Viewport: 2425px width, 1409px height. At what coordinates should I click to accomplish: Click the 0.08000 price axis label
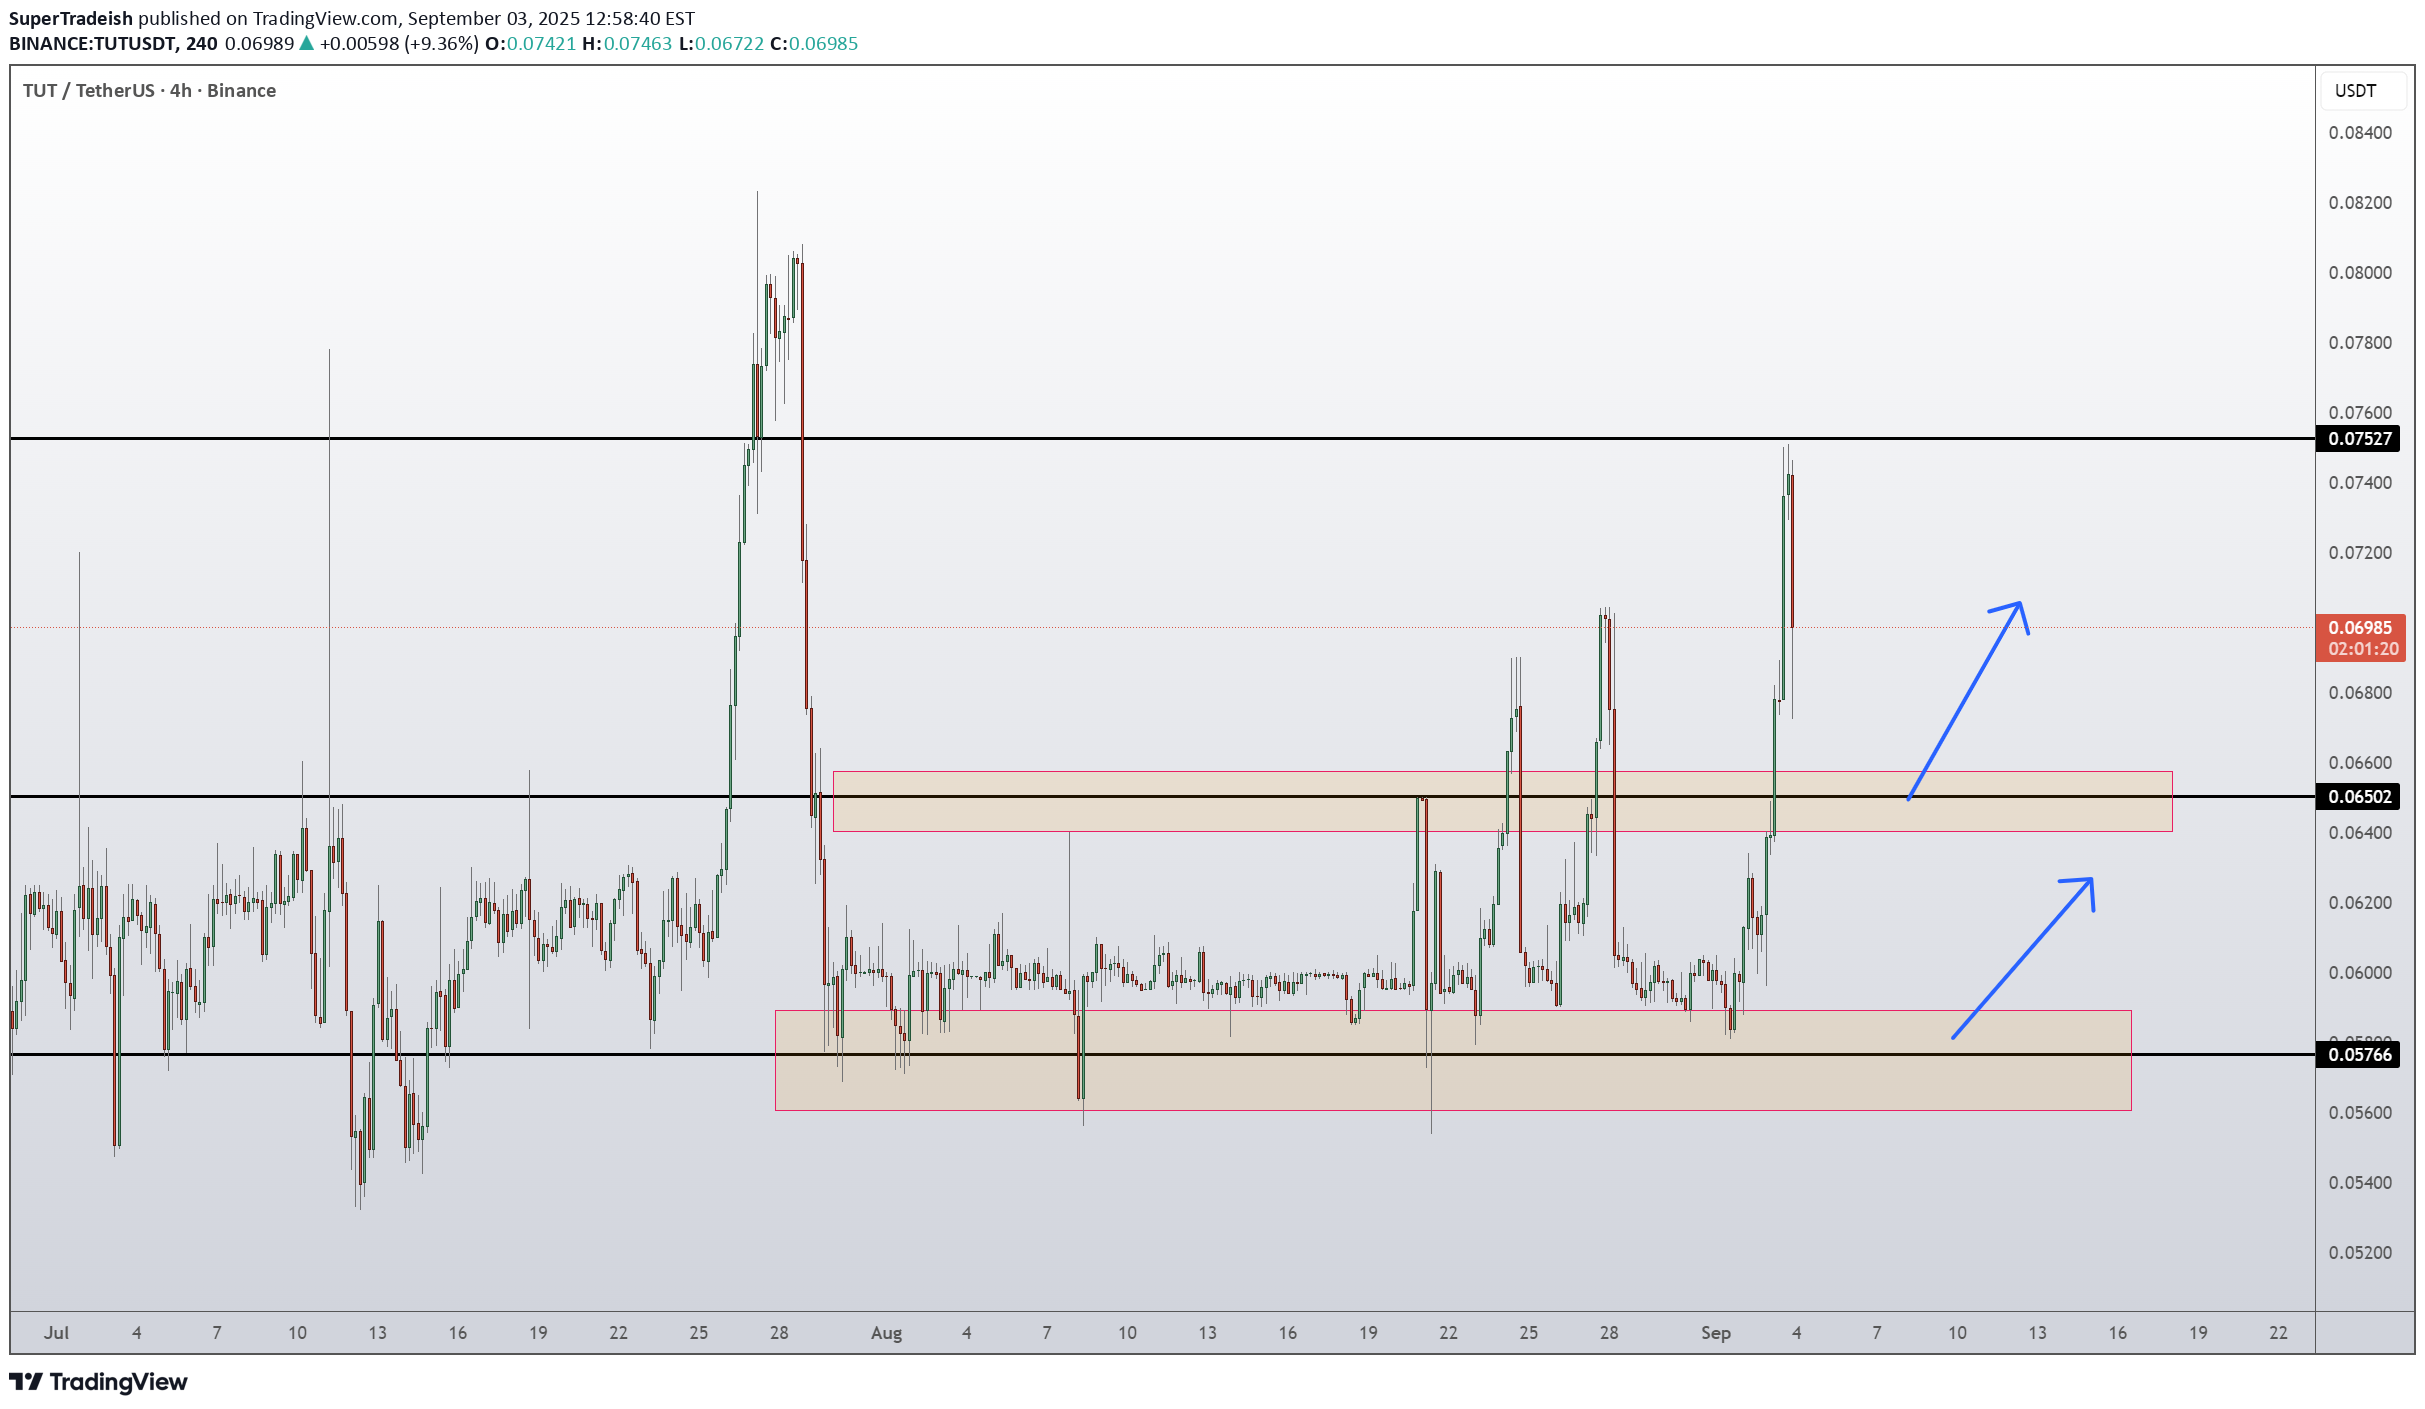(x=2360, y=272)
